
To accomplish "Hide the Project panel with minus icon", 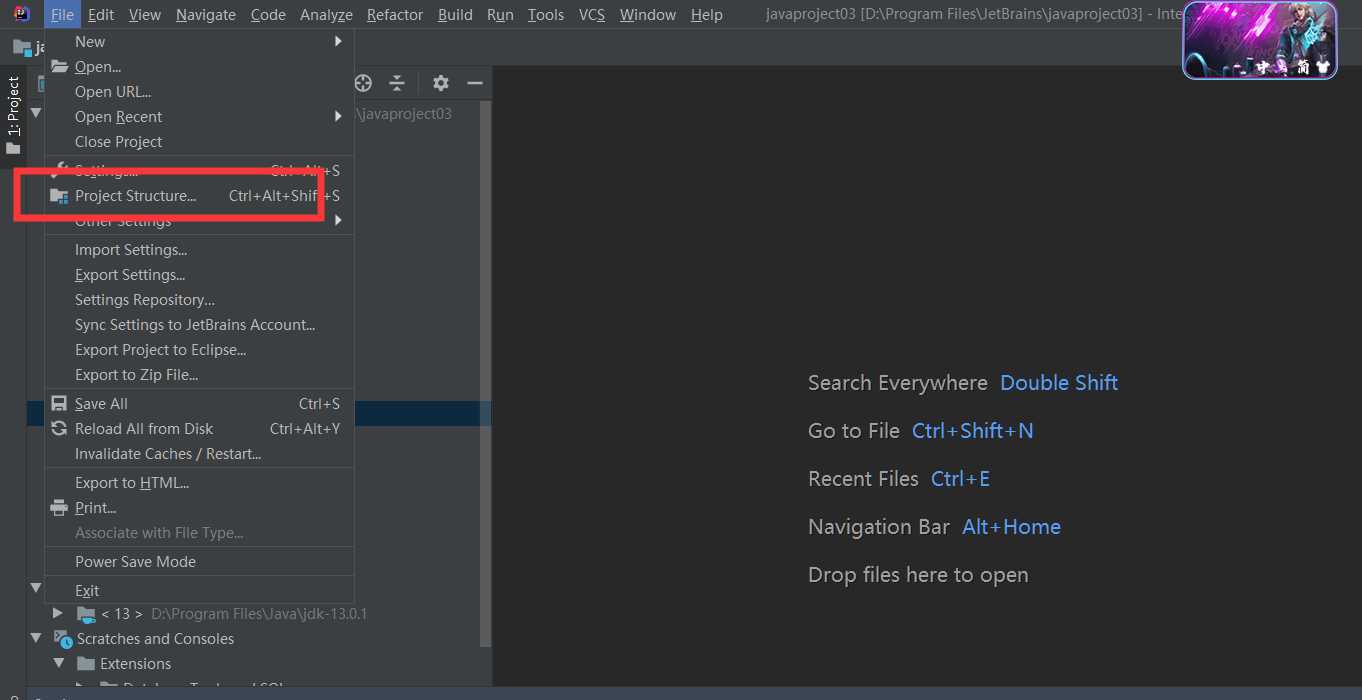I will 475,83.
